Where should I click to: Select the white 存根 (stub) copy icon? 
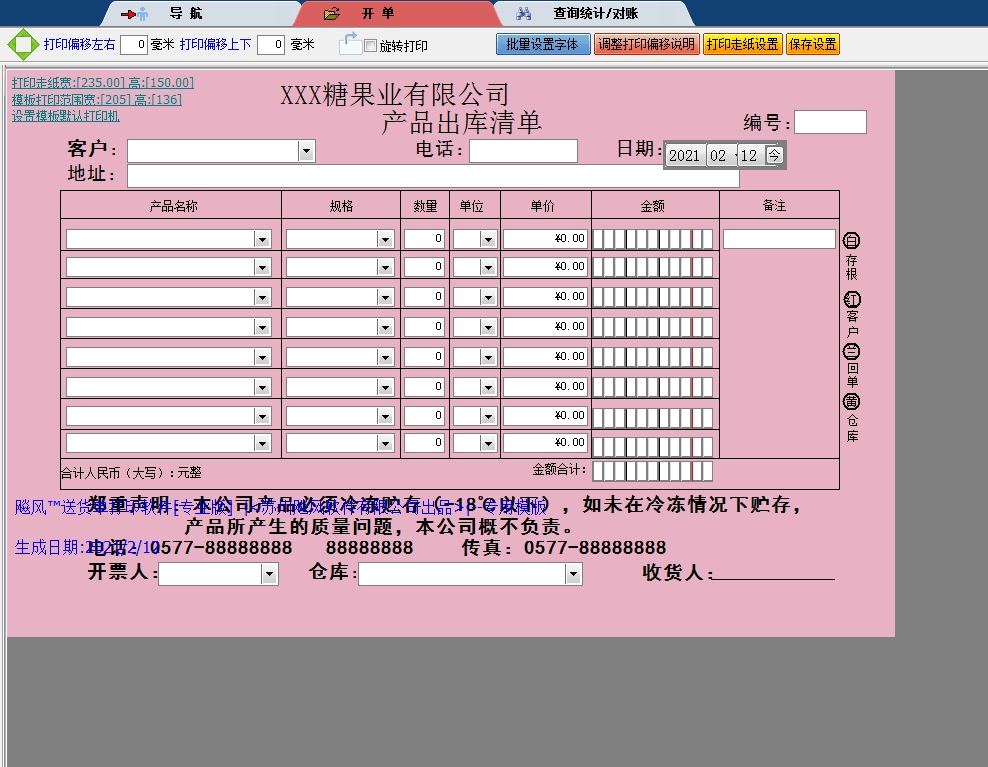pyautogui.click(x=851, y=239)
